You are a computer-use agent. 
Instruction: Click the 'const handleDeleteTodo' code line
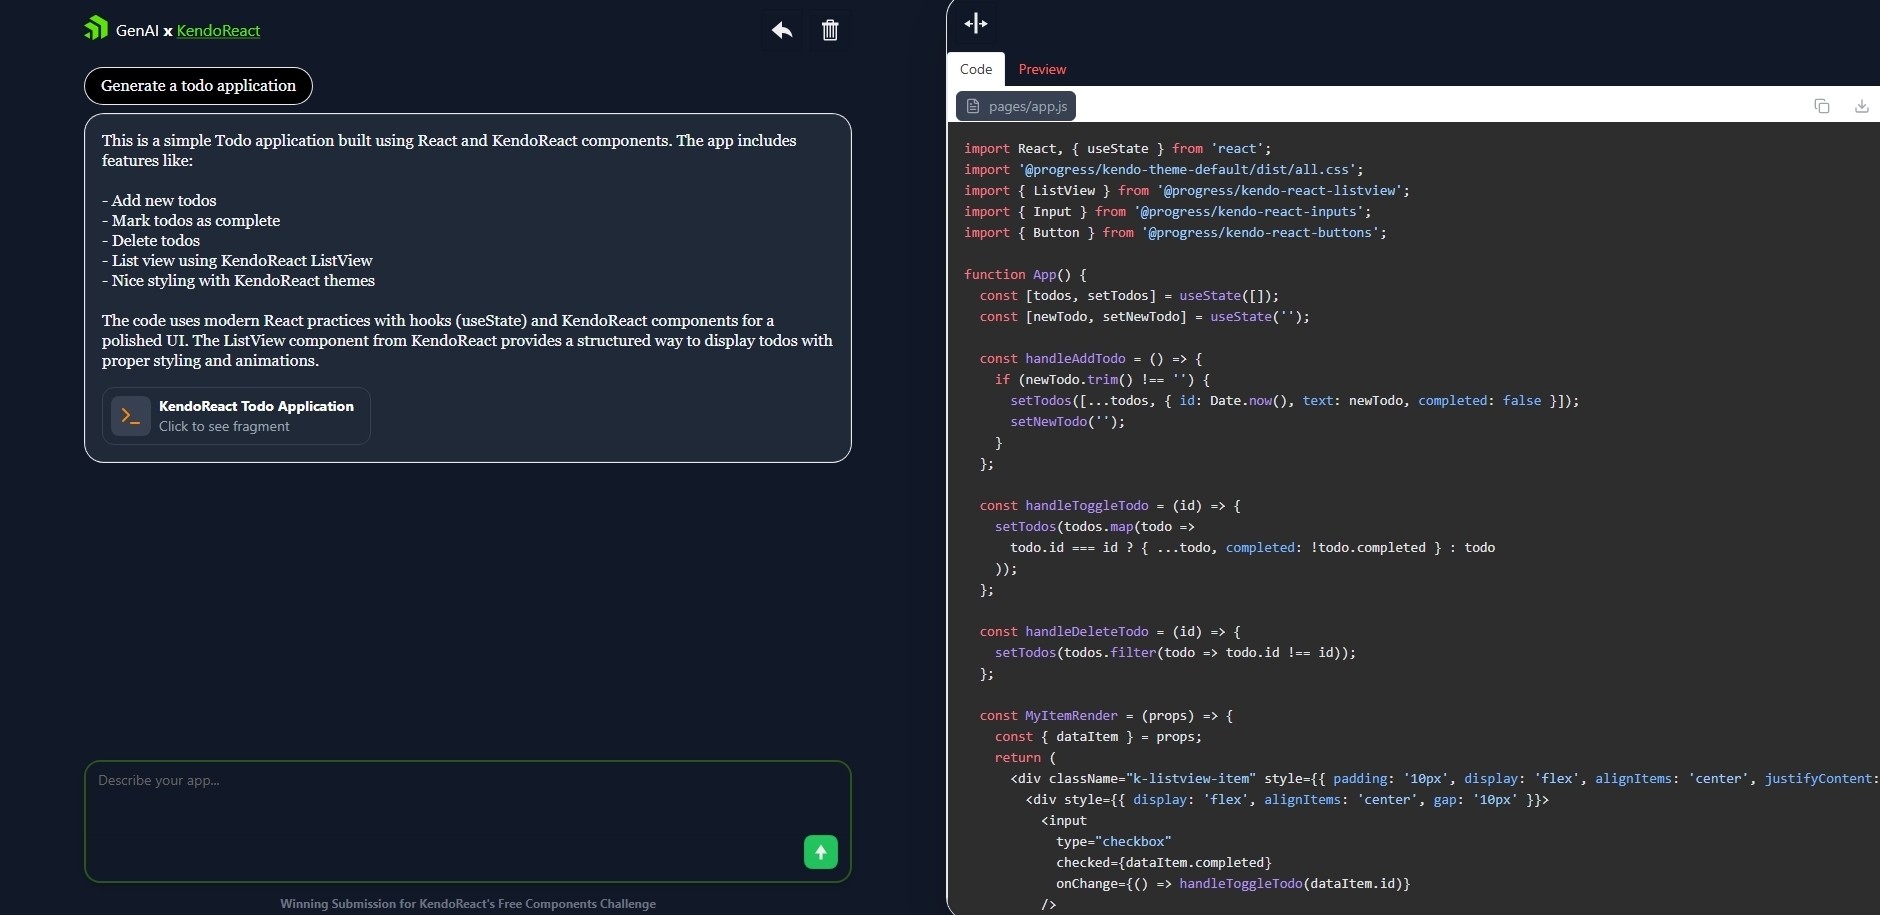click(x=1110, y=632)
